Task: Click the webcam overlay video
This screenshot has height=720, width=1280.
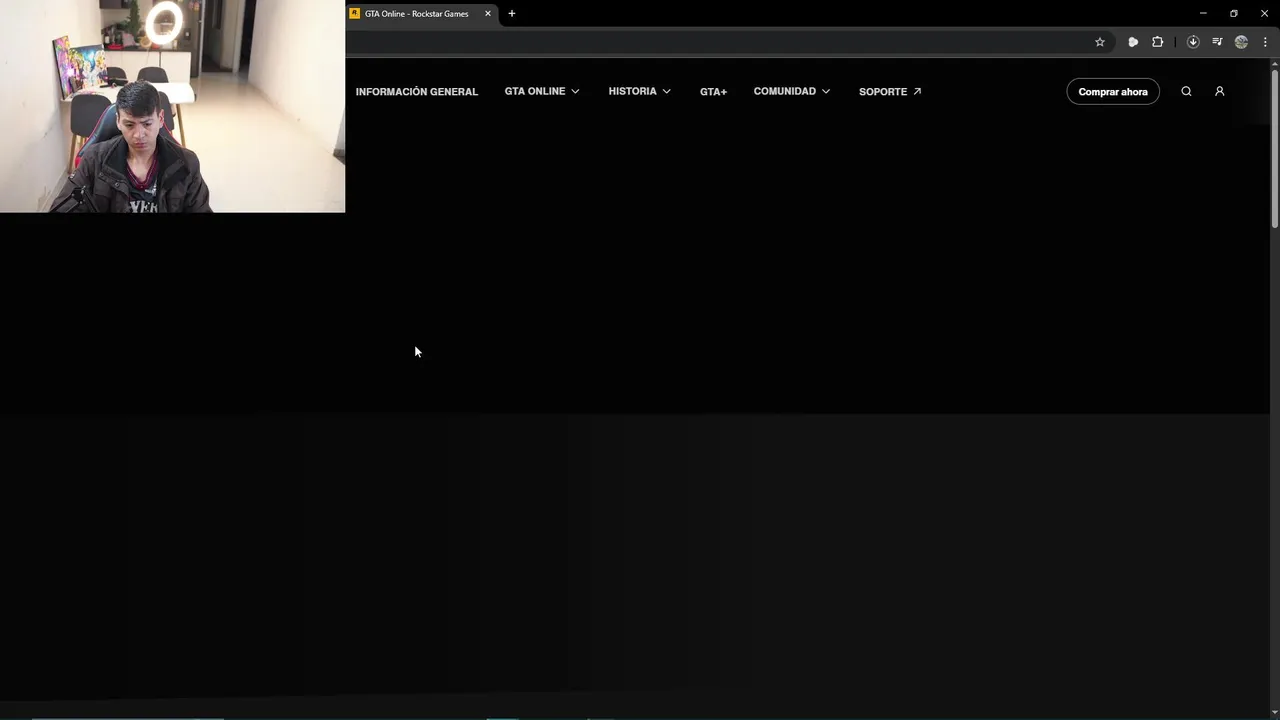Action: click(172, 106)
